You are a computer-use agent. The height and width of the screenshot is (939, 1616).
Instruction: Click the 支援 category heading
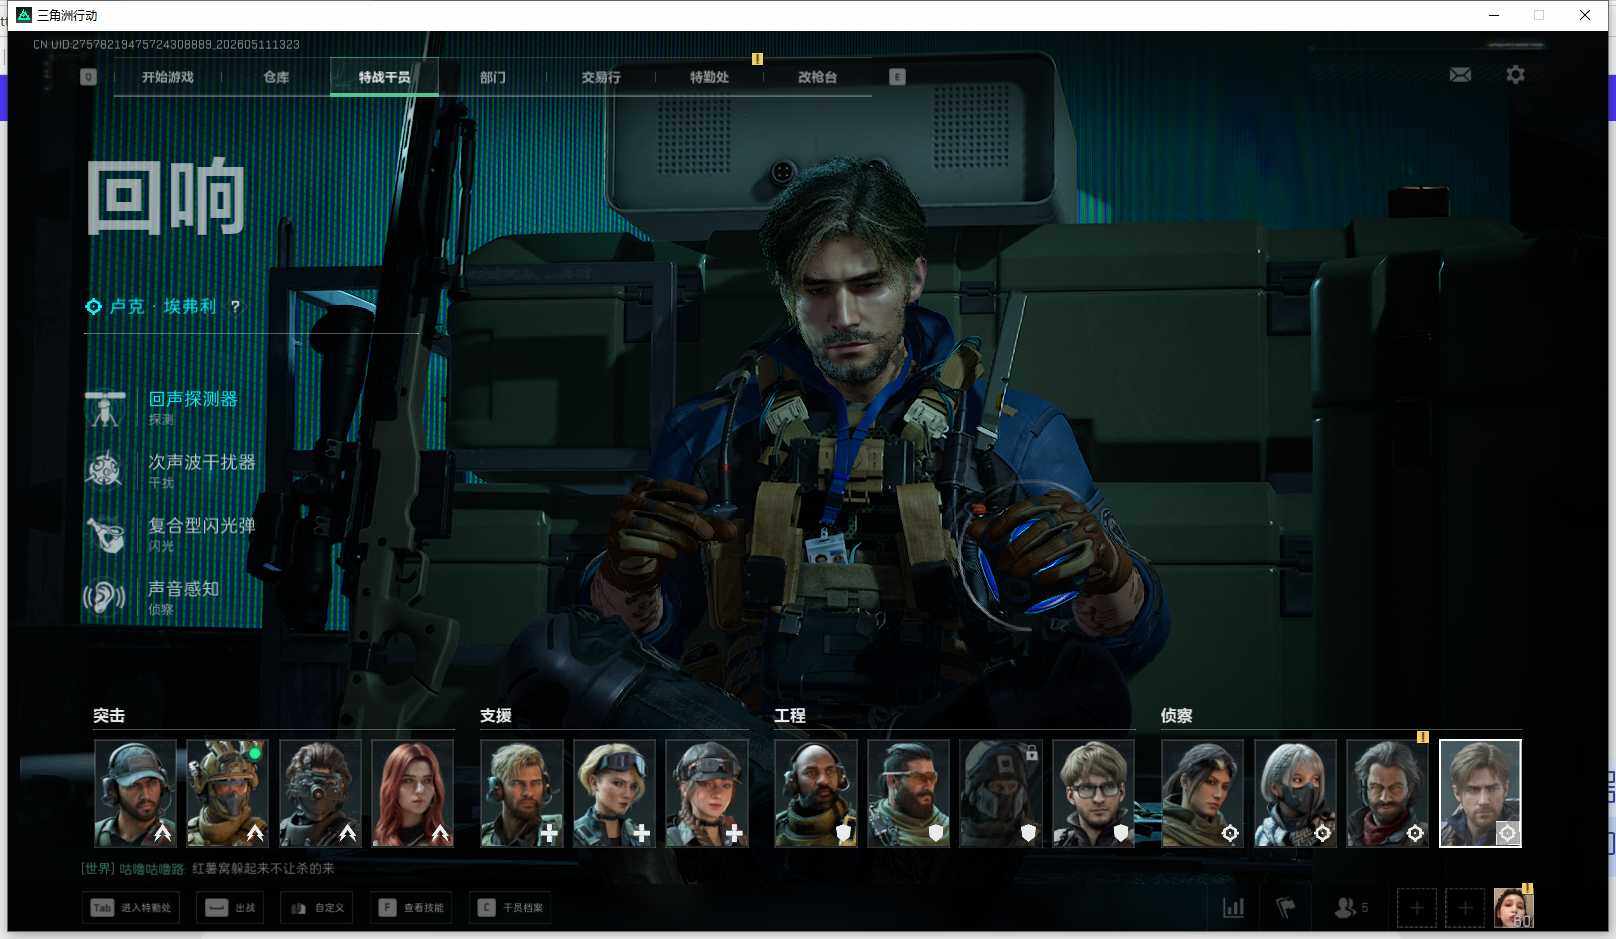pyautogui.click(x=496, y=716)
